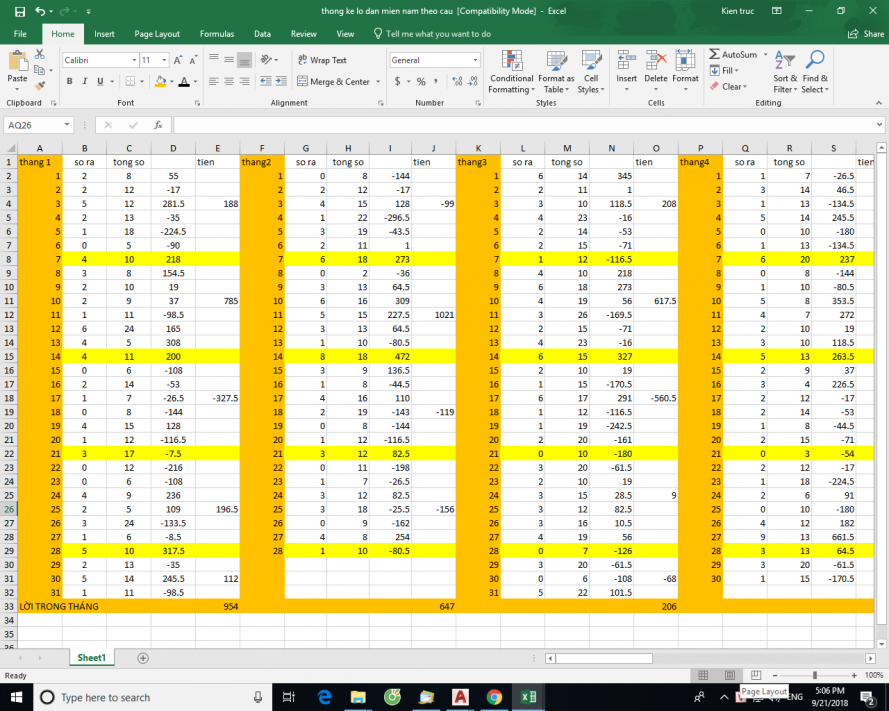Click the Cut scissors icon
This screenshot has height=711, width=889.
coord(40,54)
